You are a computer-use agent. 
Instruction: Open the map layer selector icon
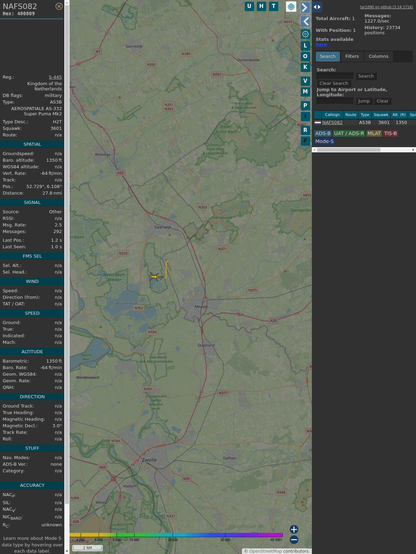(291, 6)
